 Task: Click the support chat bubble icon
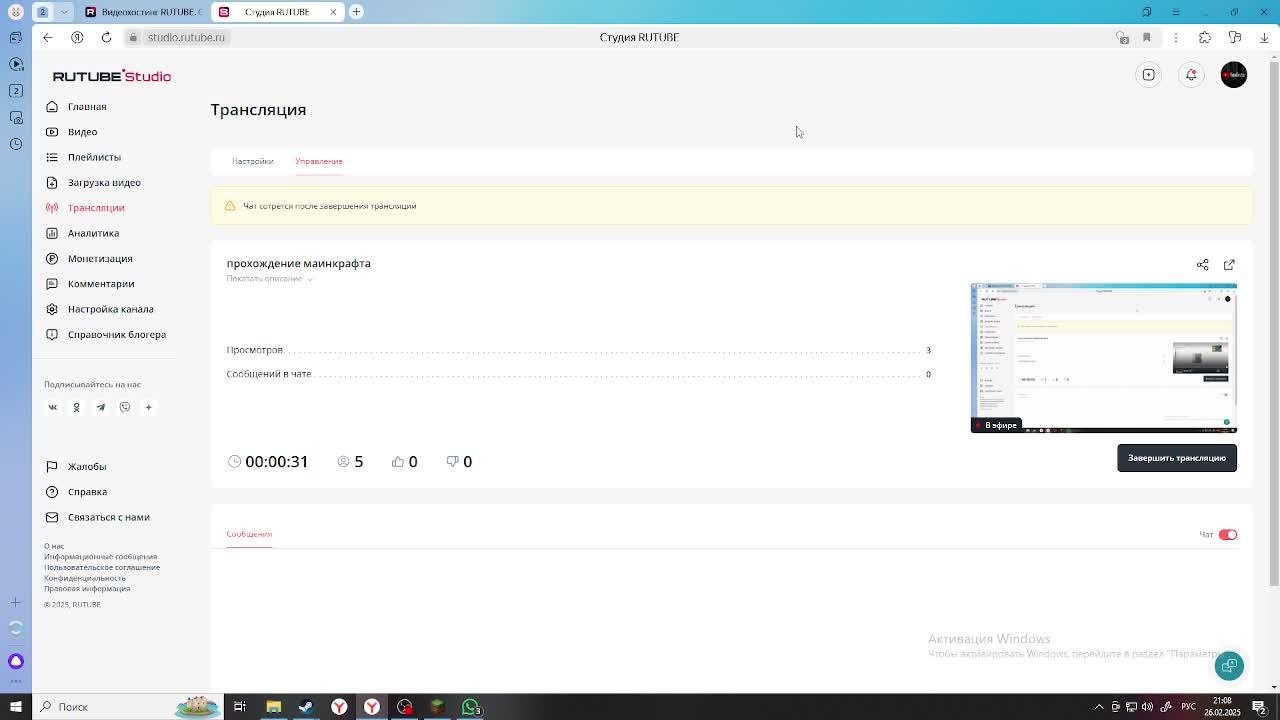click(x=1229, y=666)
